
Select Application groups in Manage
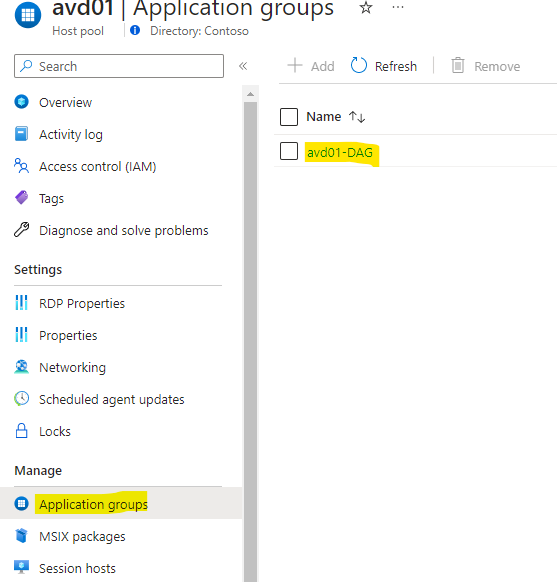click(94, 505)
